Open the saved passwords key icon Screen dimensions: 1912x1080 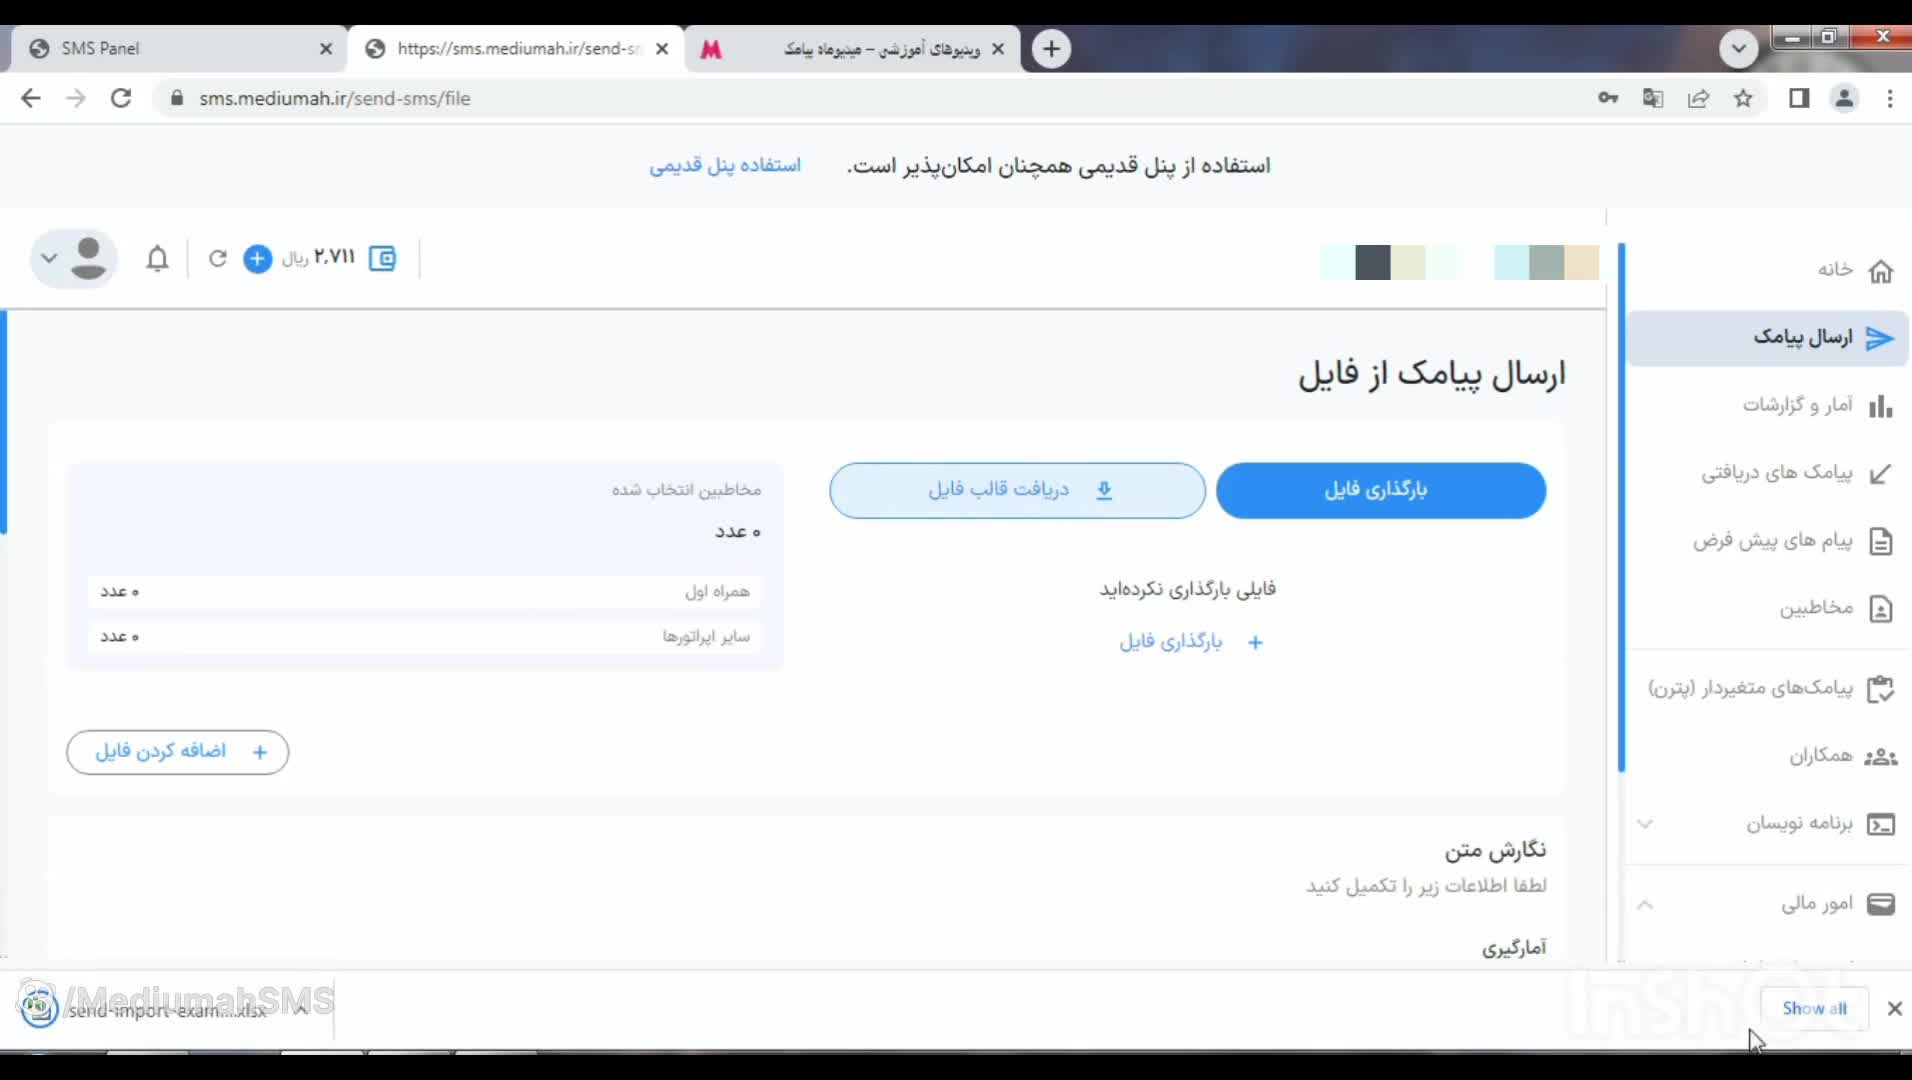tap(1608, 98)
